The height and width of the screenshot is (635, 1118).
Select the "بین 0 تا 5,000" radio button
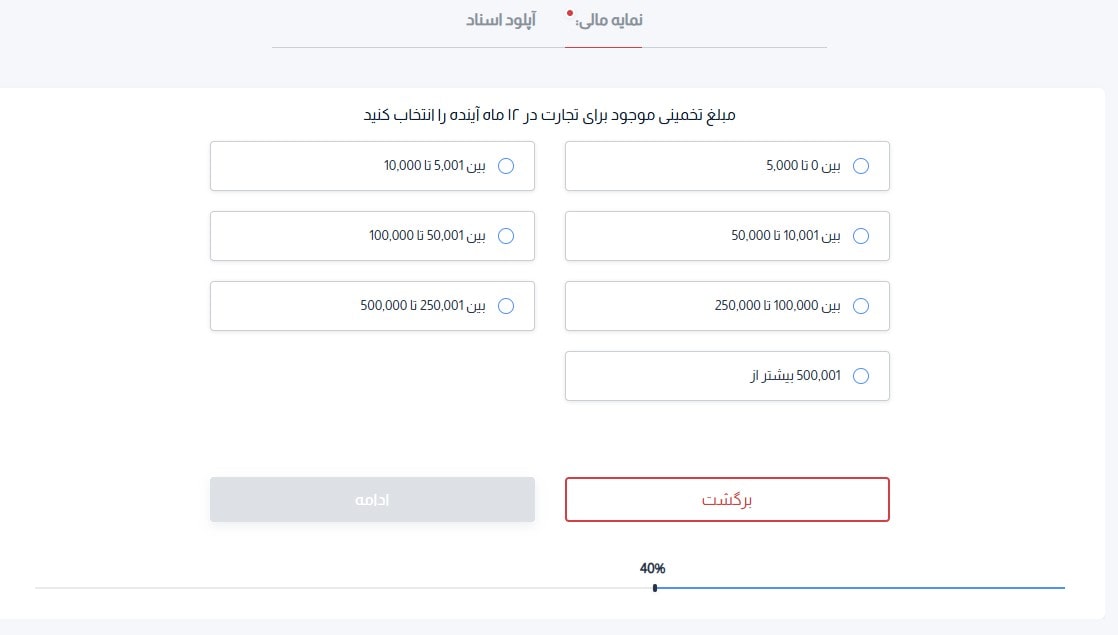[x=861, y=166]
